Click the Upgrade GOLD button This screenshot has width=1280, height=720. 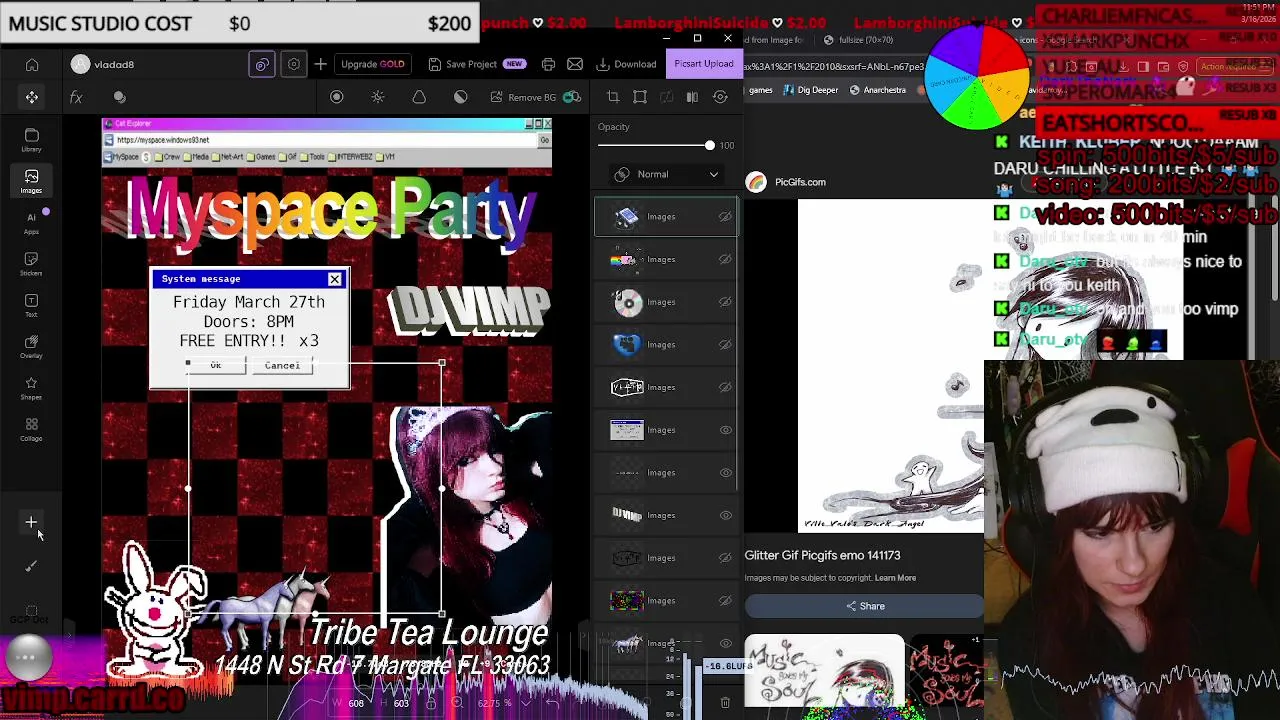click(373, 64)
